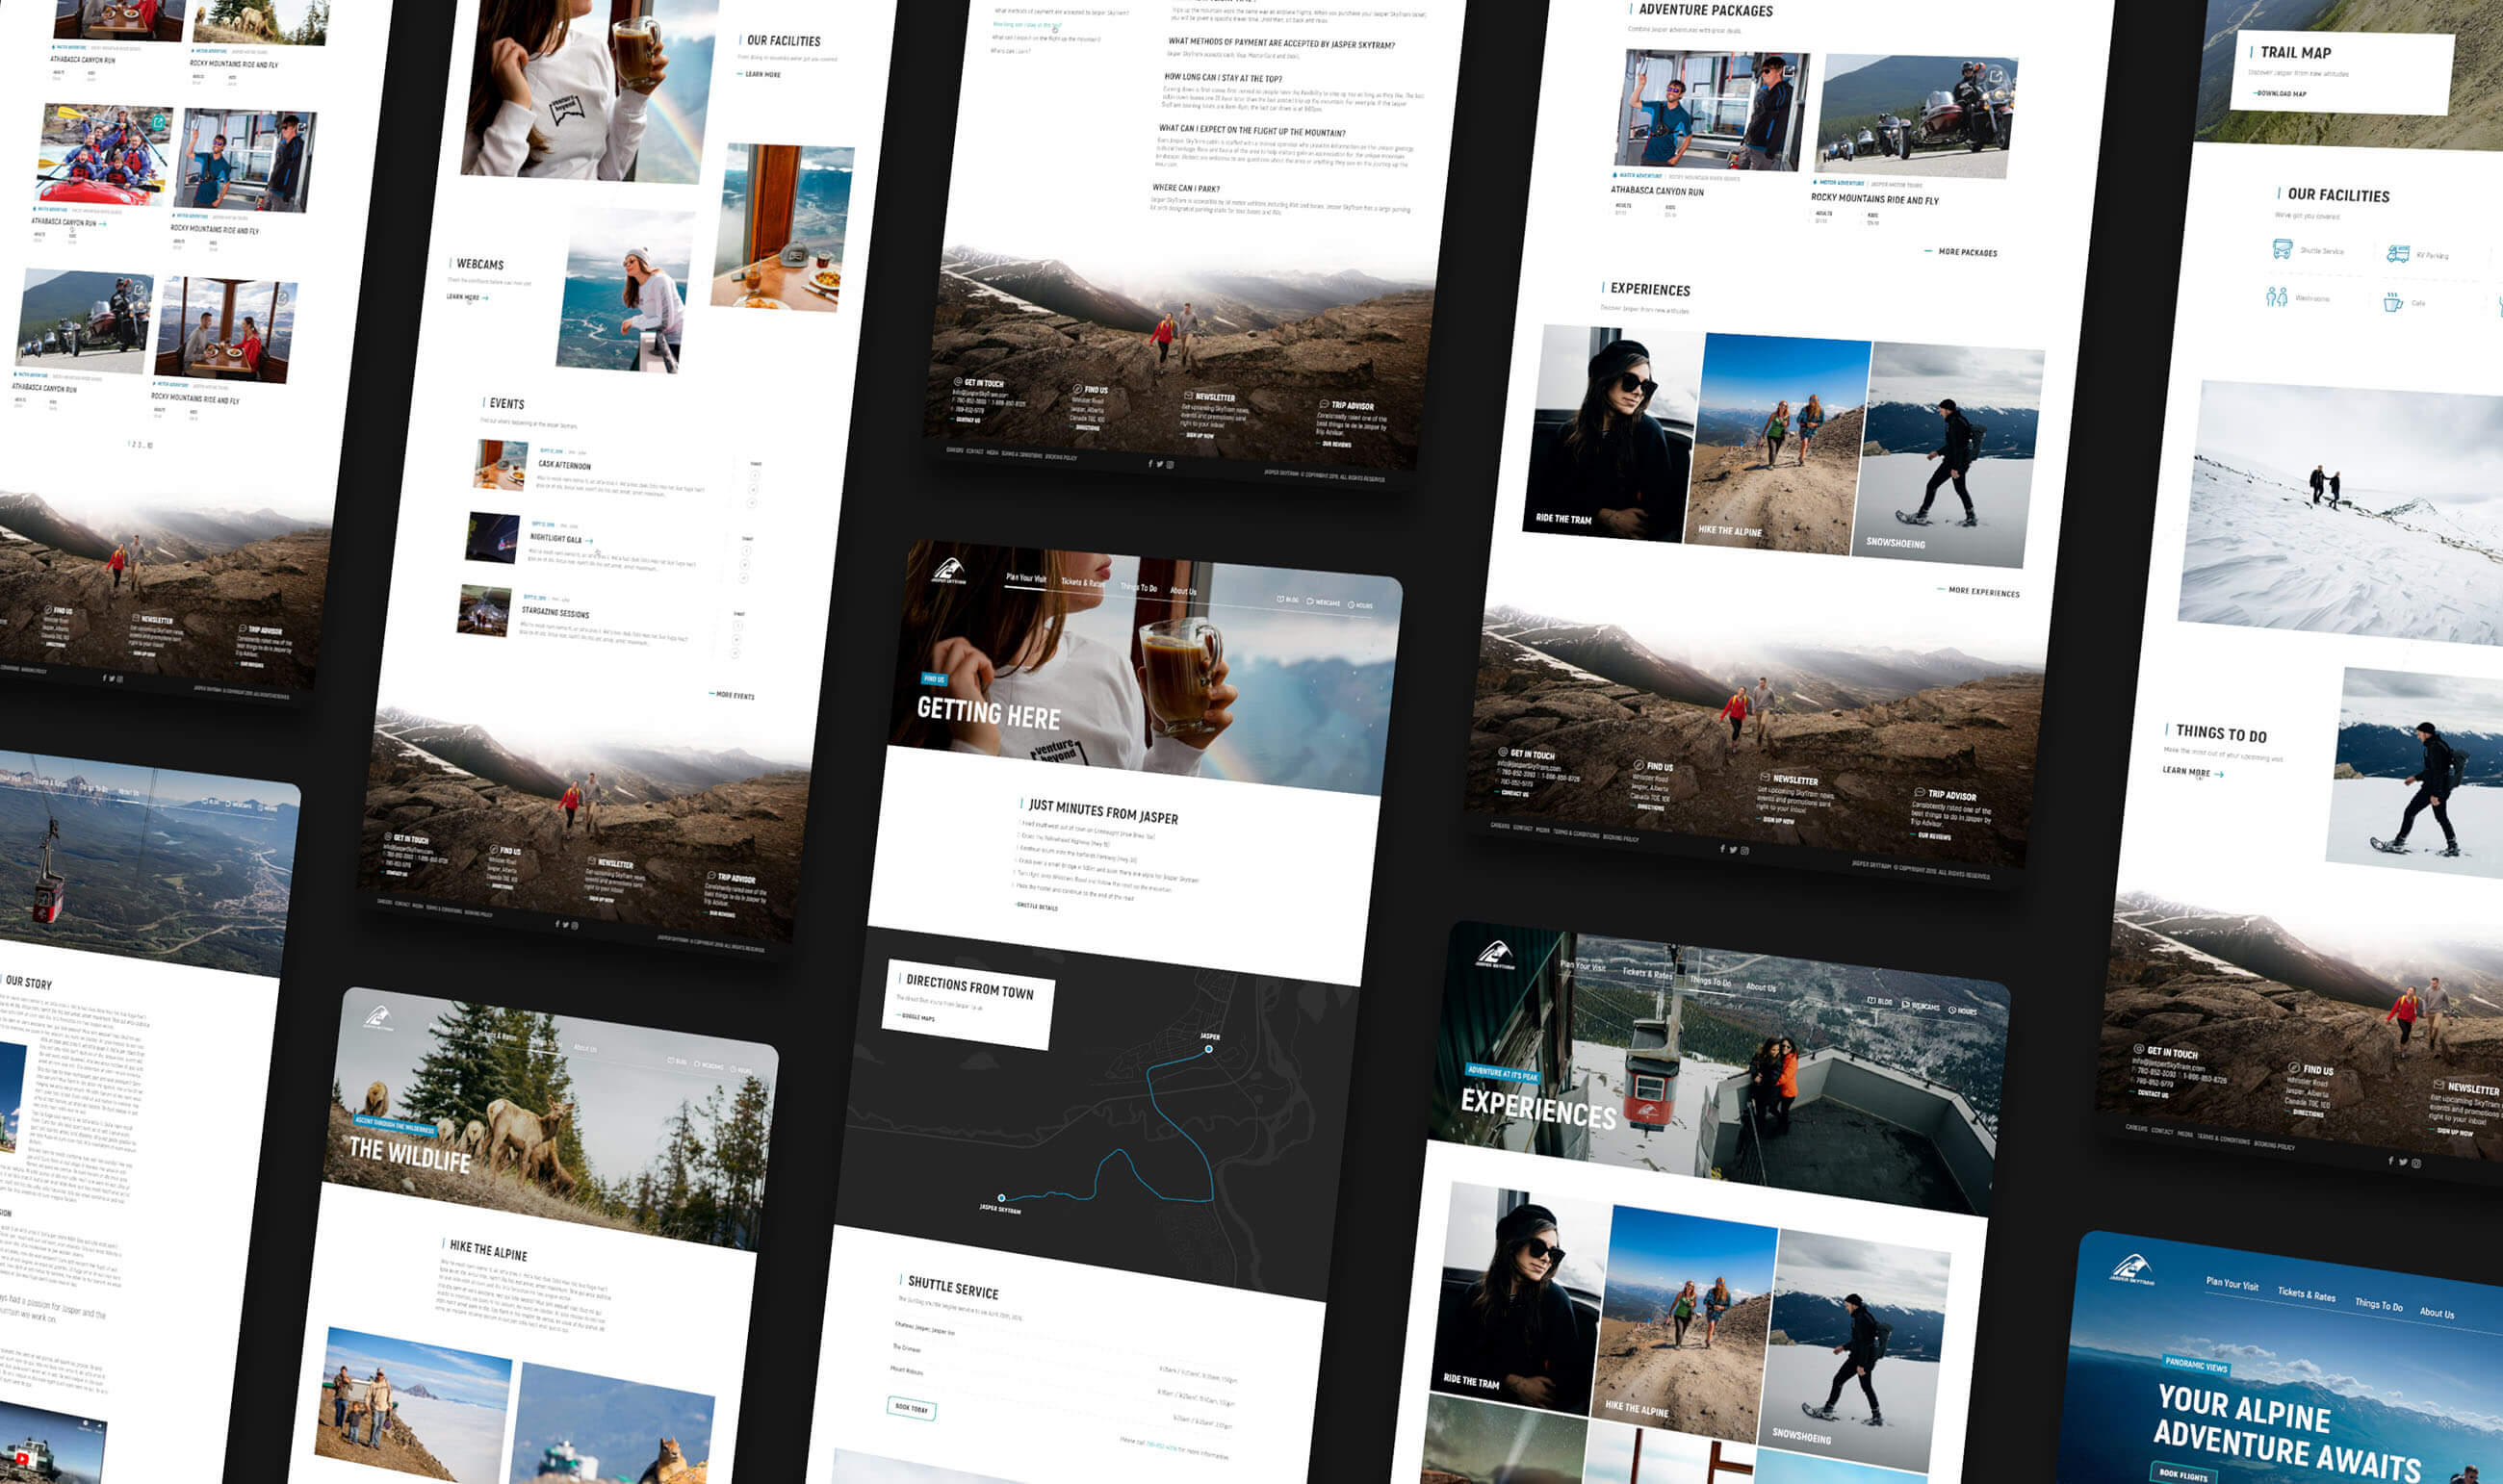Open Plan Your Visit on Getting Here page
2503x1484 pixels.
pyautogui.click(x=1026, y=578)
